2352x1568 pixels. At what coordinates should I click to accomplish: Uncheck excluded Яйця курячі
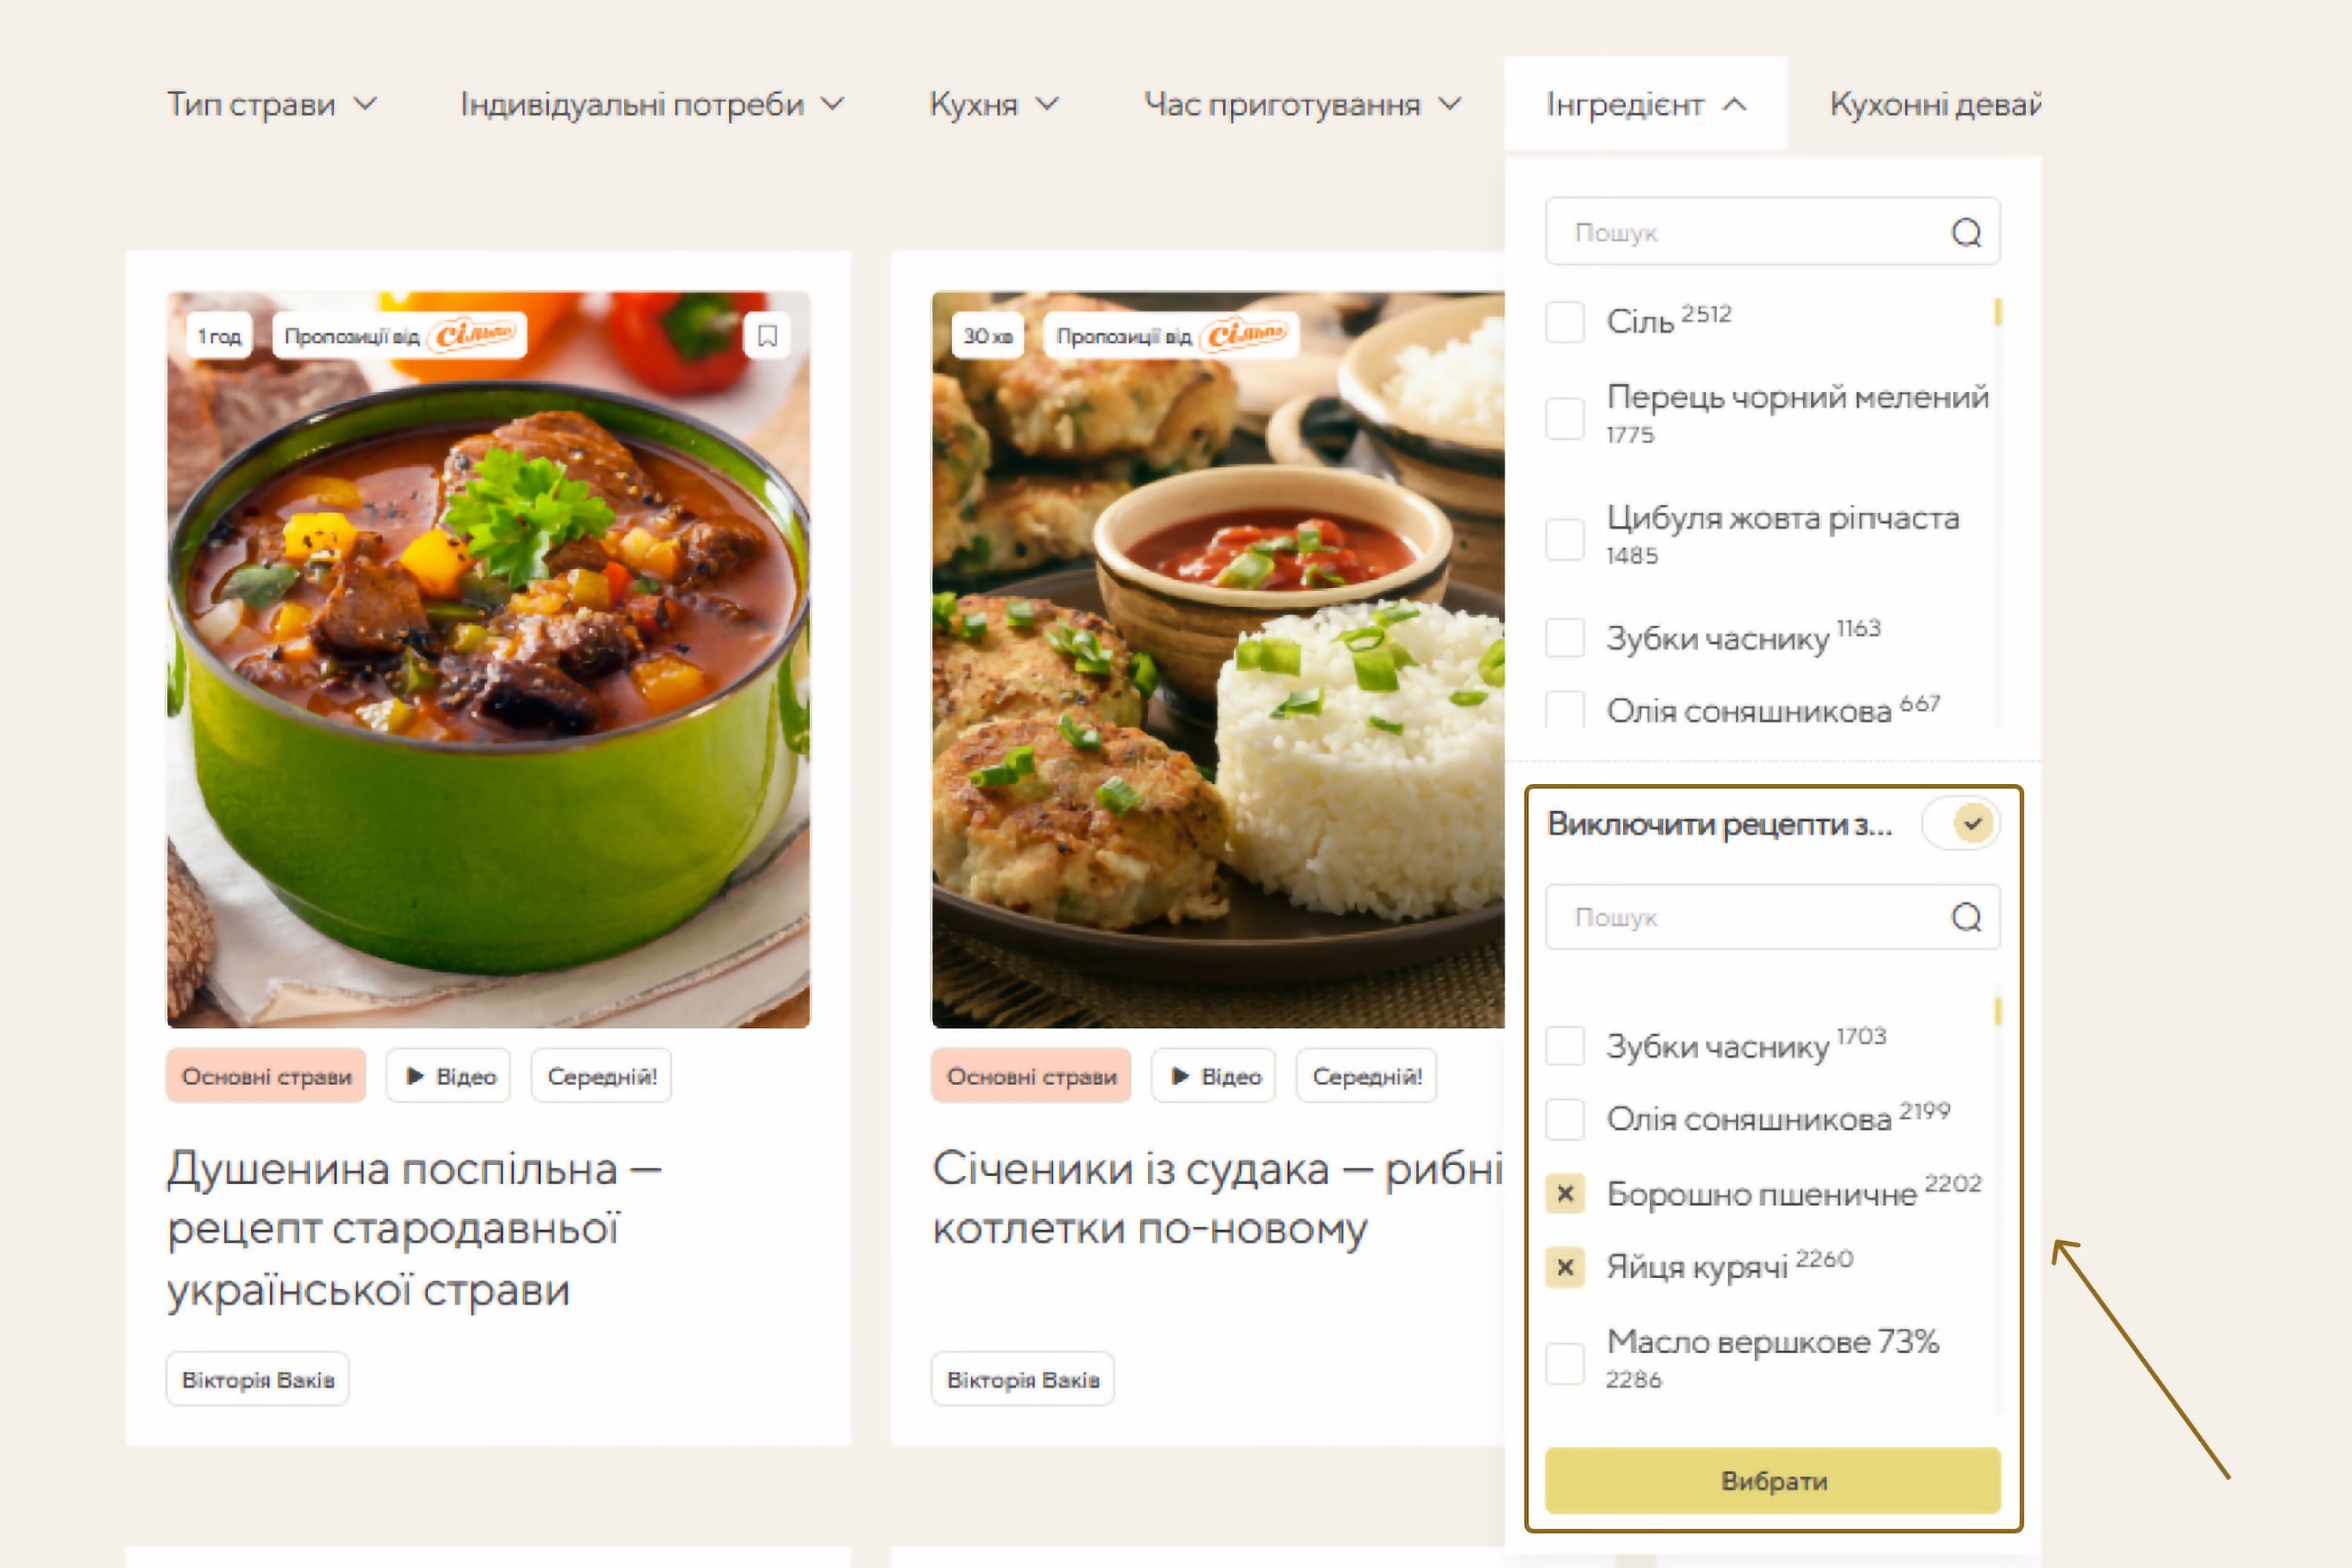pyautogui.click(x=1565, y=1267)
